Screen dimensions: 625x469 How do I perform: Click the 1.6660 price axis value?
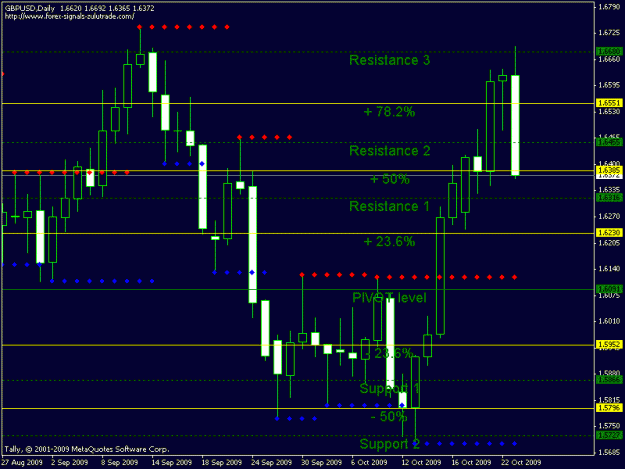click(x=610, y=59)
